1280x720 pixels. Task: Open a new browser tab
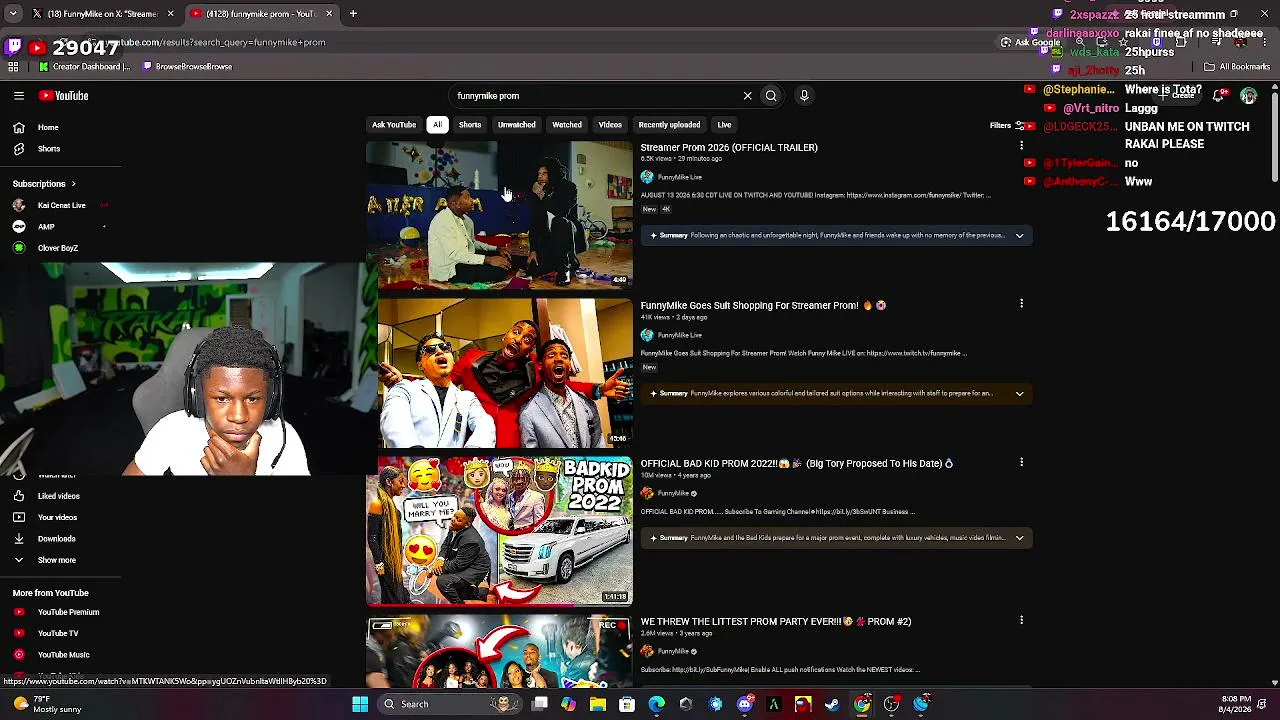(353, 14)
